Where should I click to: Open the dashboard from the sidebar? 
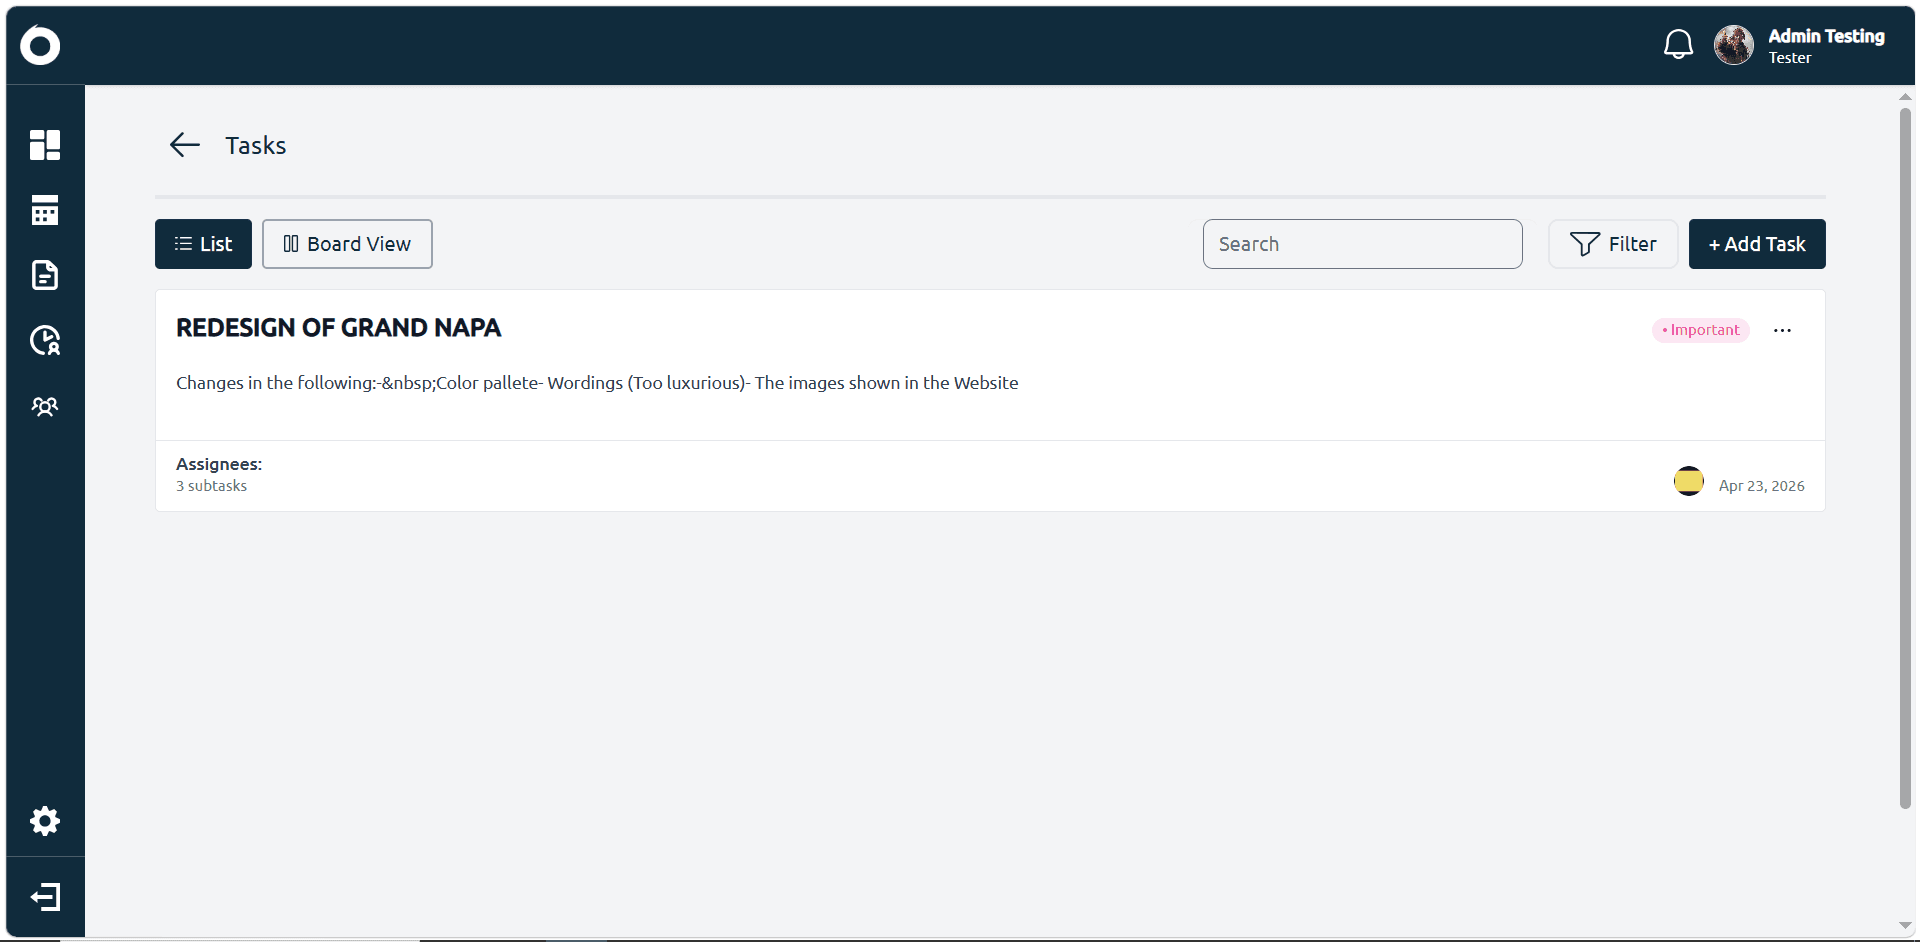pyautogui.click(x=45, y=145)
